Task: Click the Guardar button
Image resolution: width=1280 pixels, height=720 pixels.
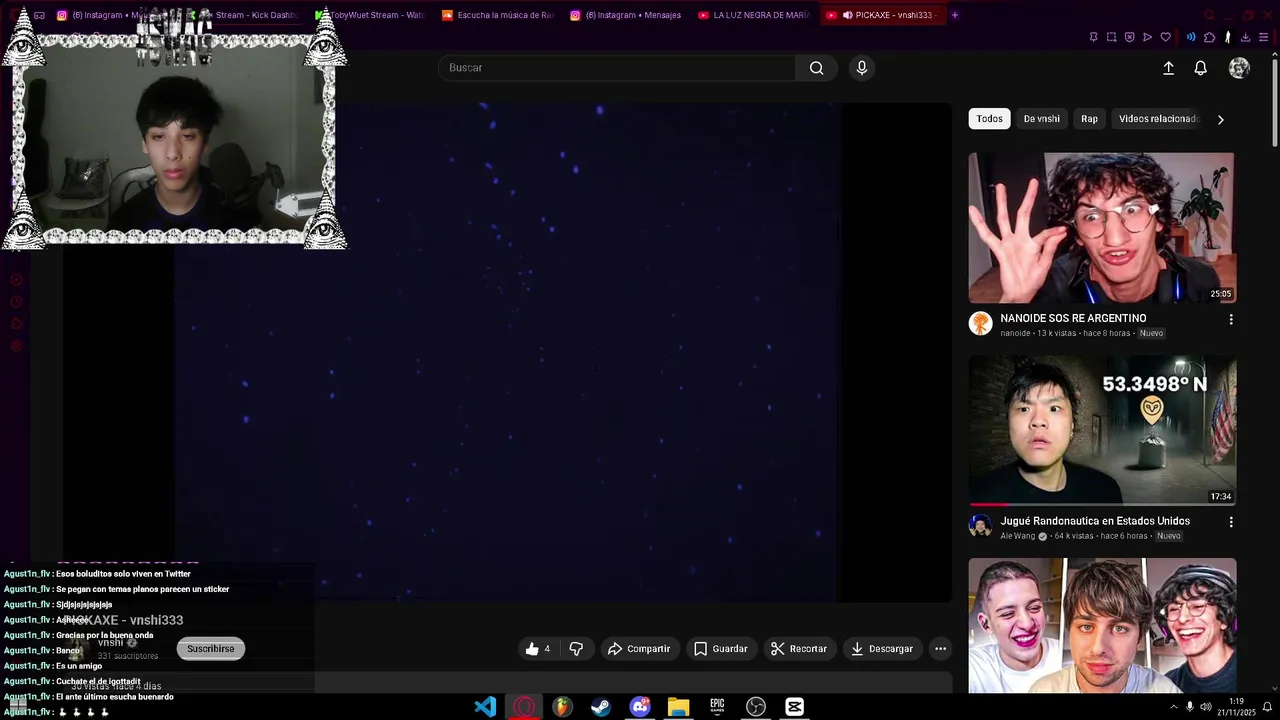Action: coord(720,649)
